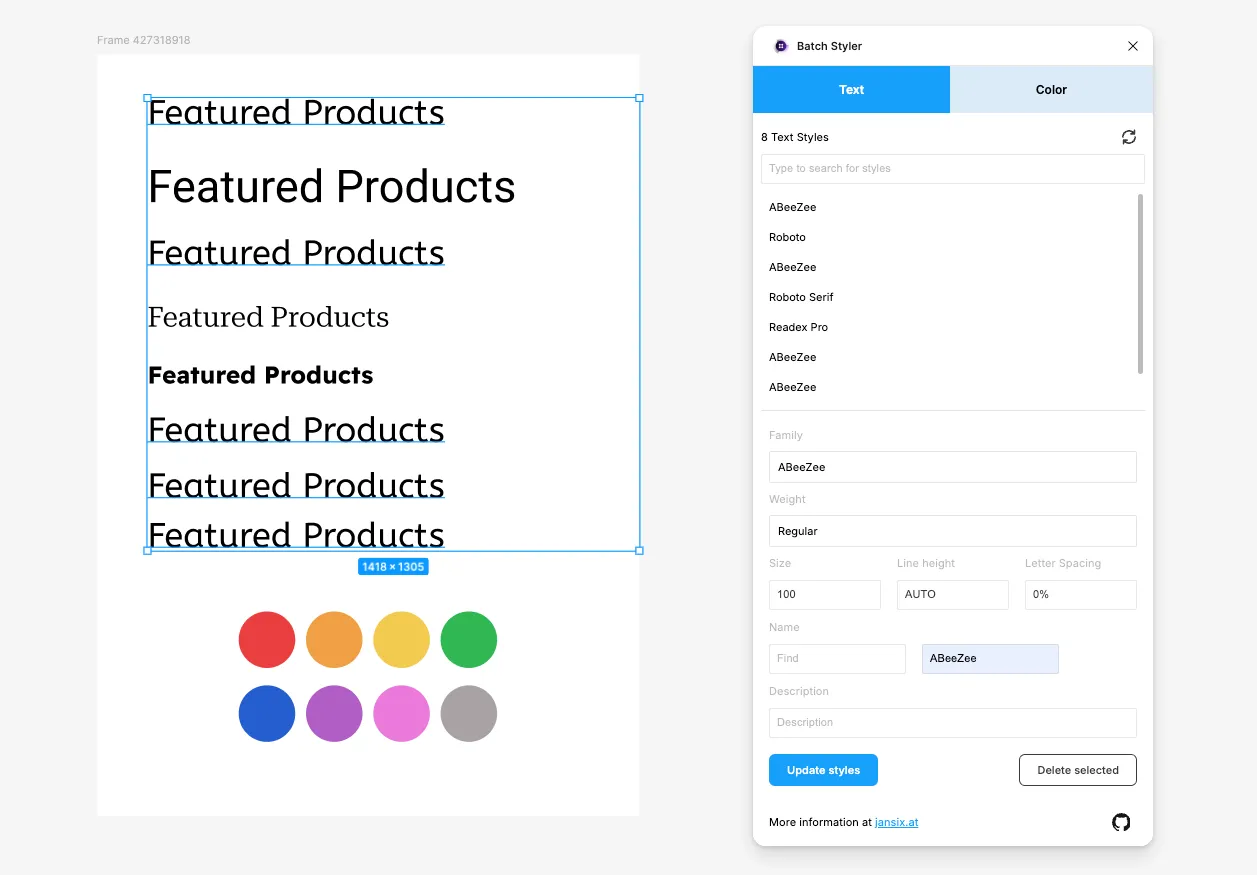Select the Text tab
Screen dimensions: 1257x875
(x=851, y=90)
